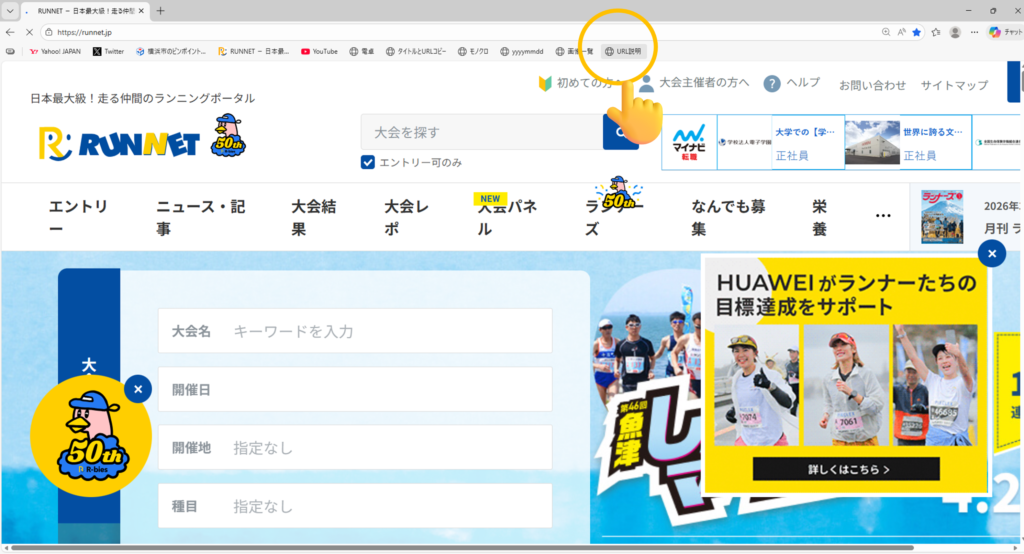This screenshot has height=554, width=1024.
Task: Toggle the エントリー可のみ checkbox
Action: pyautogui.click(x=368, y=163)
